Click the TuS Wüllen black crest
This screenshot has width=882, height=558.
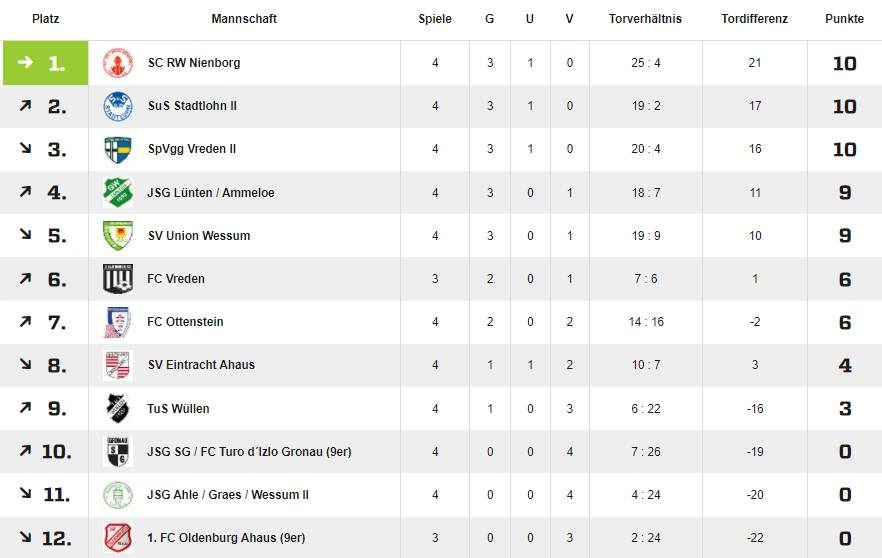pos(118,408)
